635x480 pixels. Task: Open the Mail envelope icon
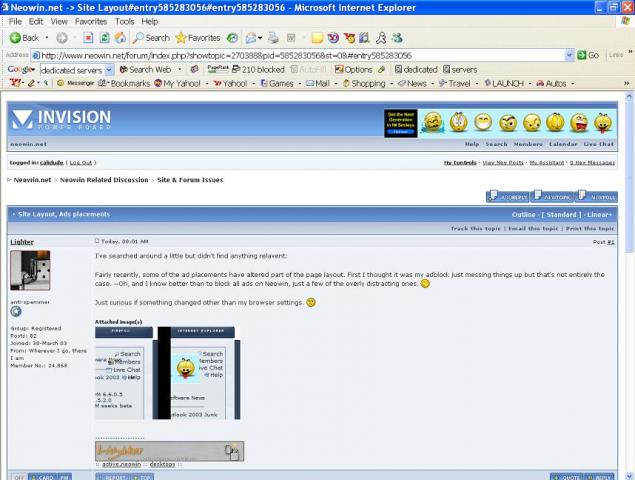[x=251, y=38]
